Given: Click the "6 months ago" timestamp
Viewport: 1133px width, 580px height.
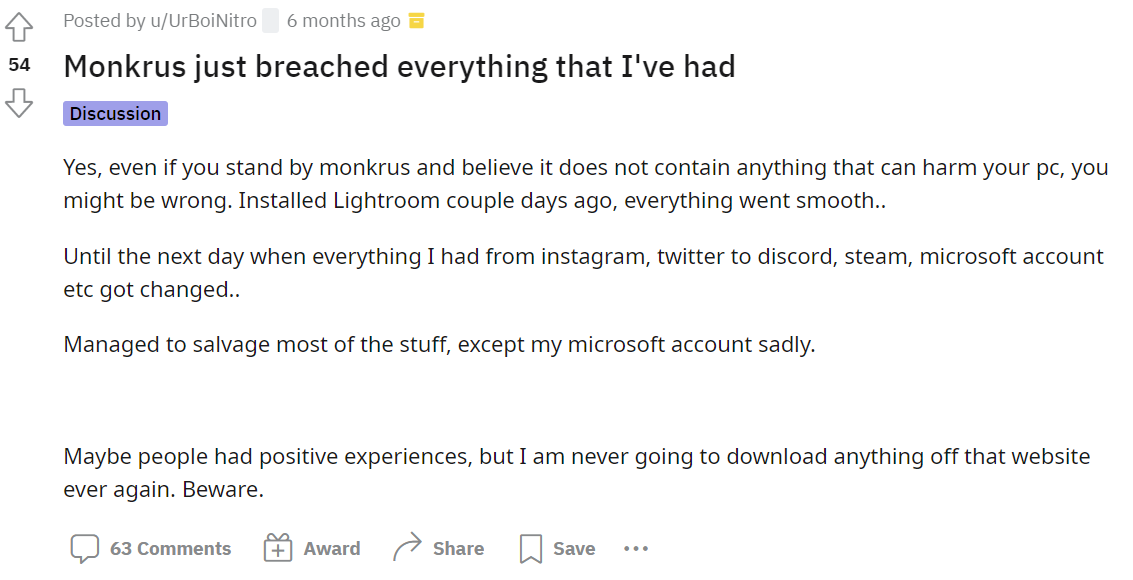Looking at the screenshot, I should click(x=343, y=21).
